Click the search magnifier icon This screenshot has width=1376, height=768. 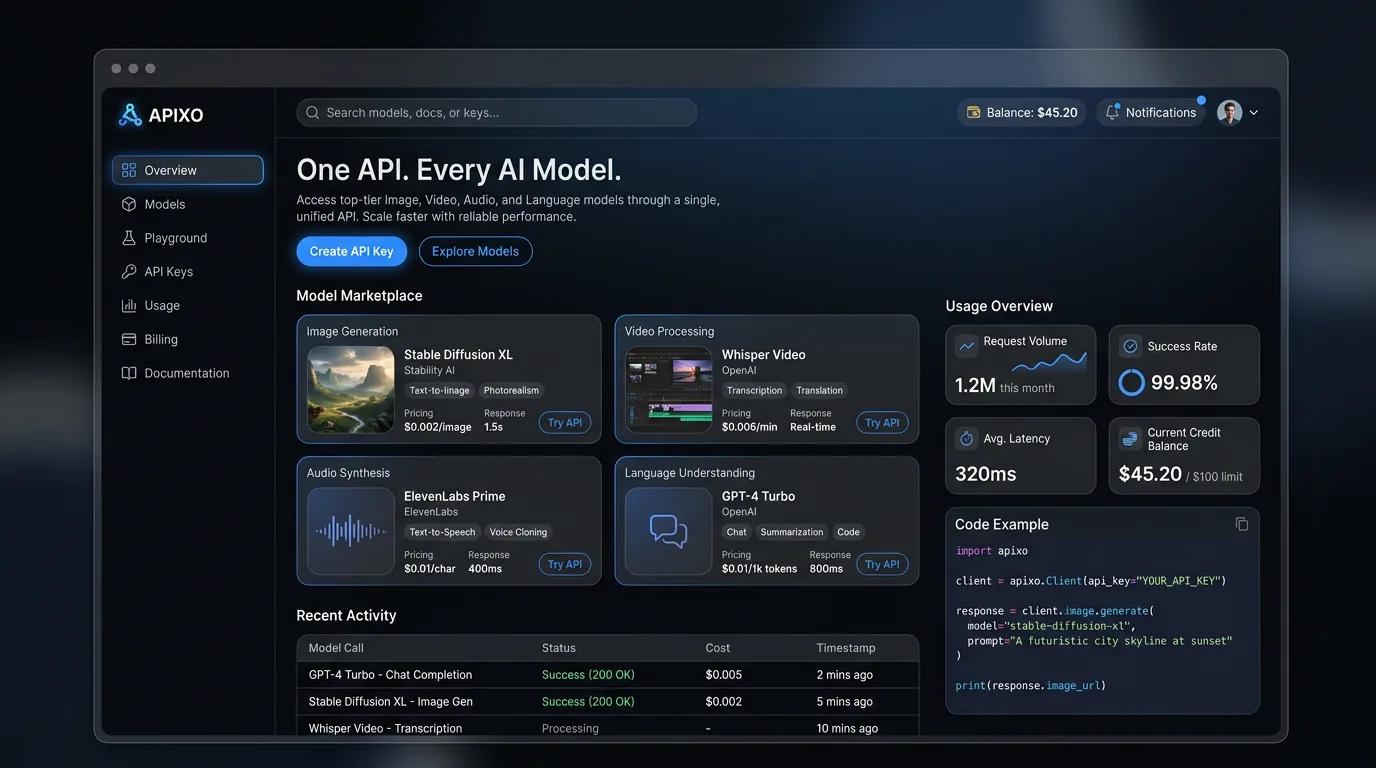pos(313,113)
